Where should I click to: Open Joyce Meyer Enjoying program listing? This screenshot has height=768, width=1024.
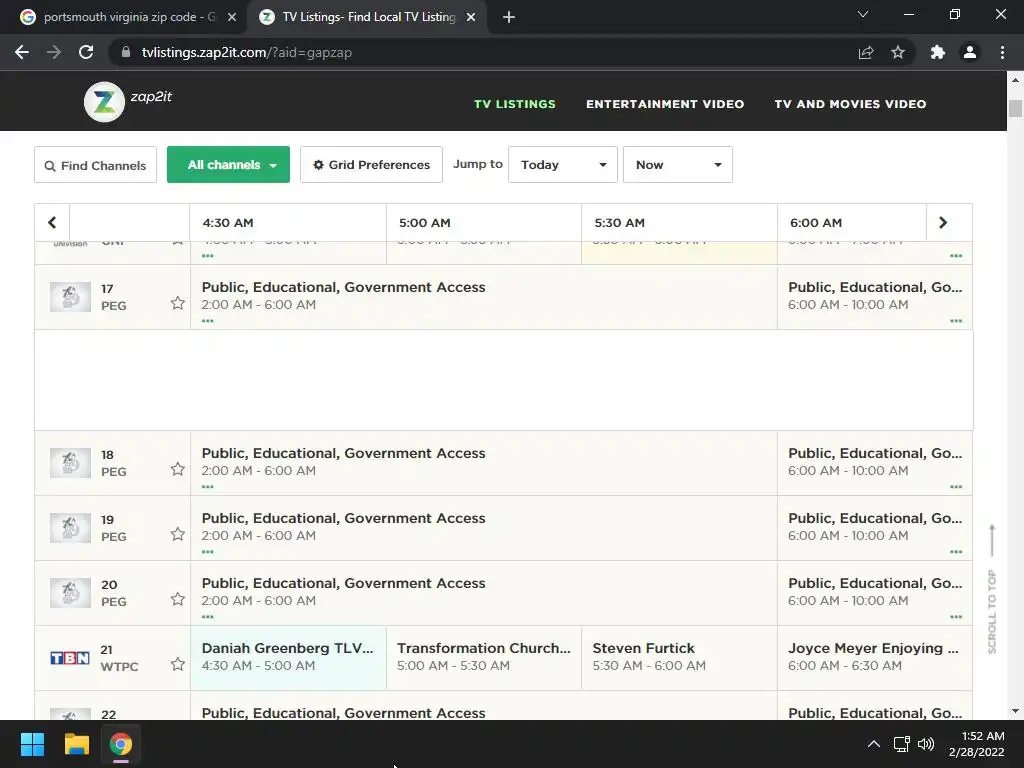pos(874,657)
